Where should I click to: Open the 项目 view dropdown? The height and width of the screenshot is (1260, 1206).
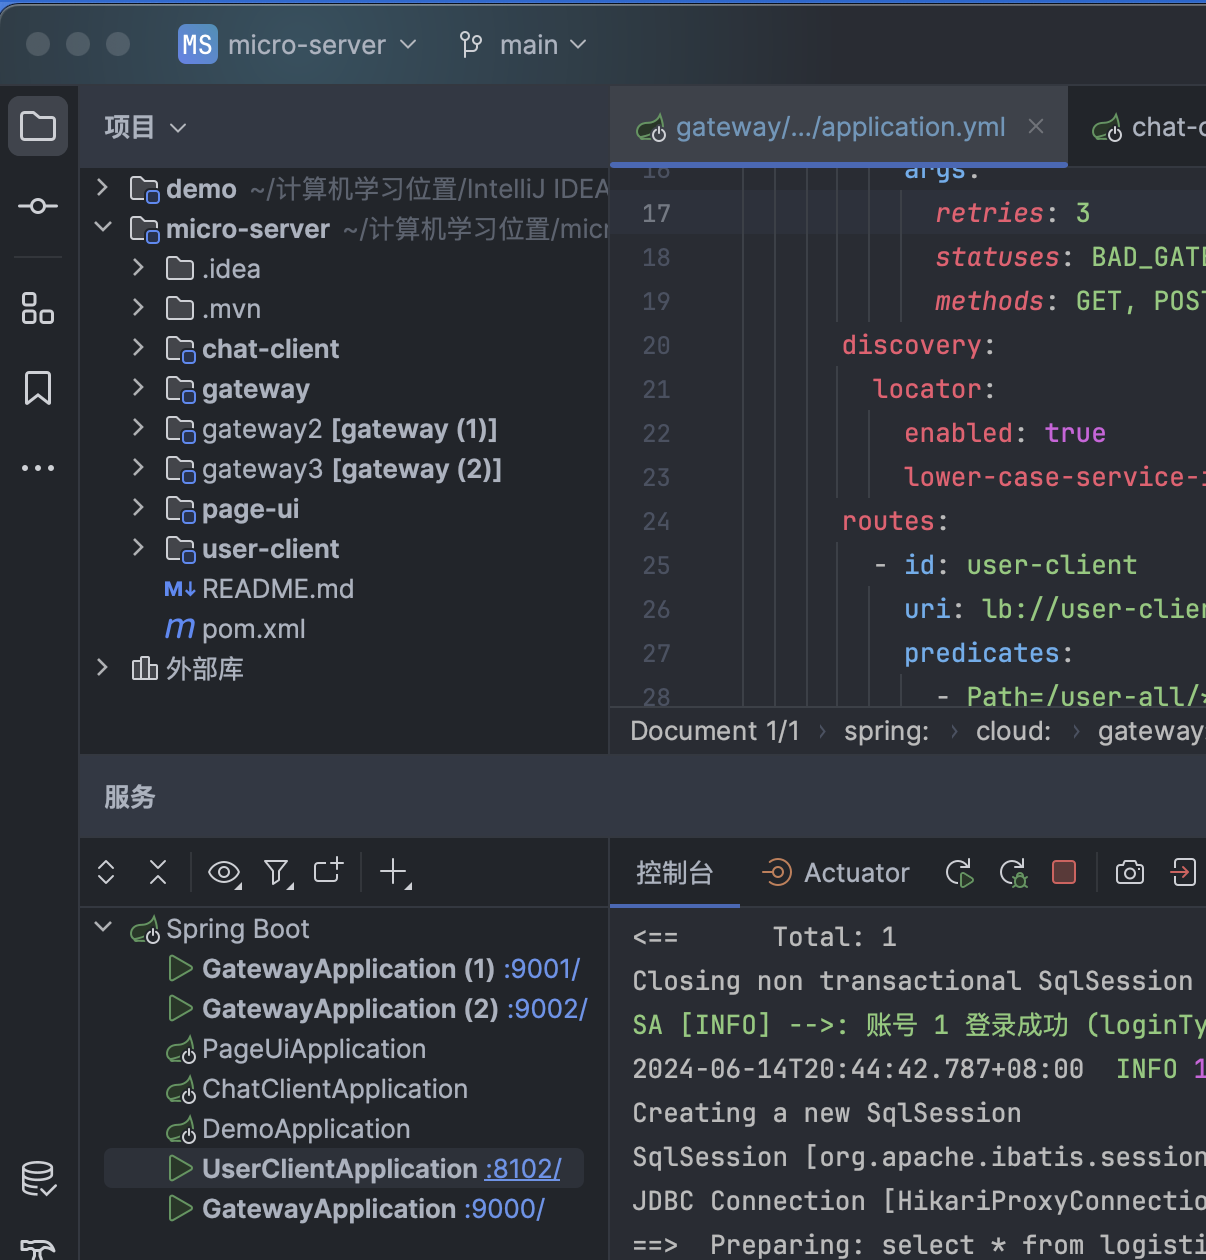[146, 127]
